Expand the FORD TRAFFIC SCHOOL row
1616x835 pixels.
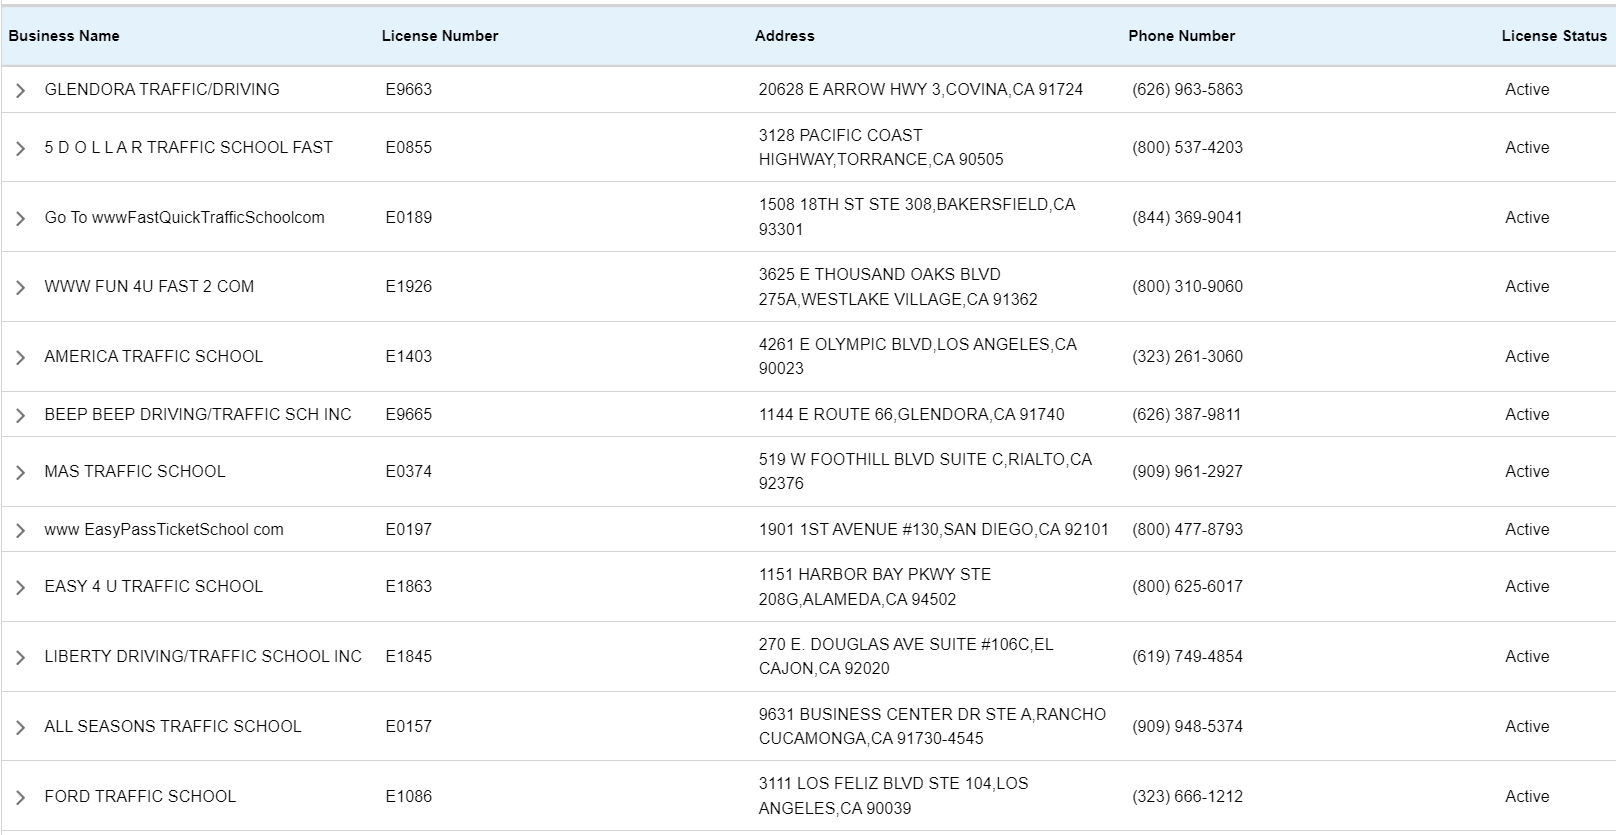20,797
